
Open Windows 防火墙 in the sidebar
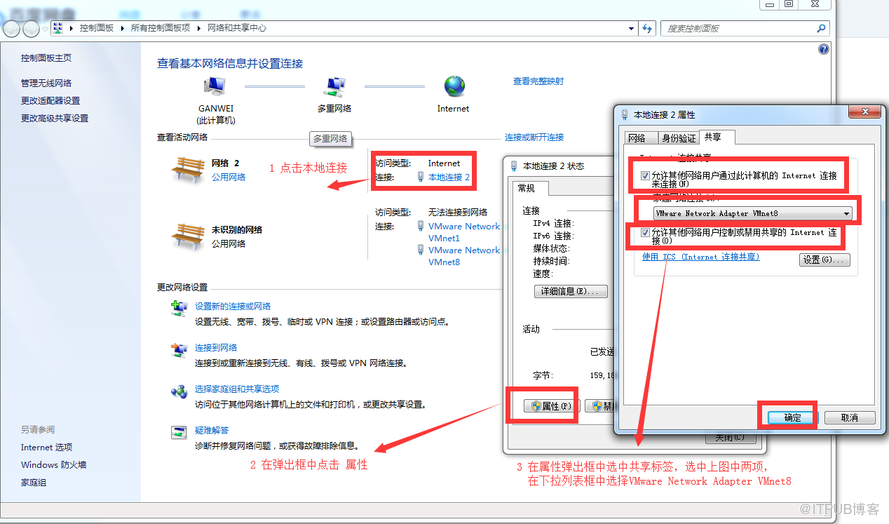point(53,464)
